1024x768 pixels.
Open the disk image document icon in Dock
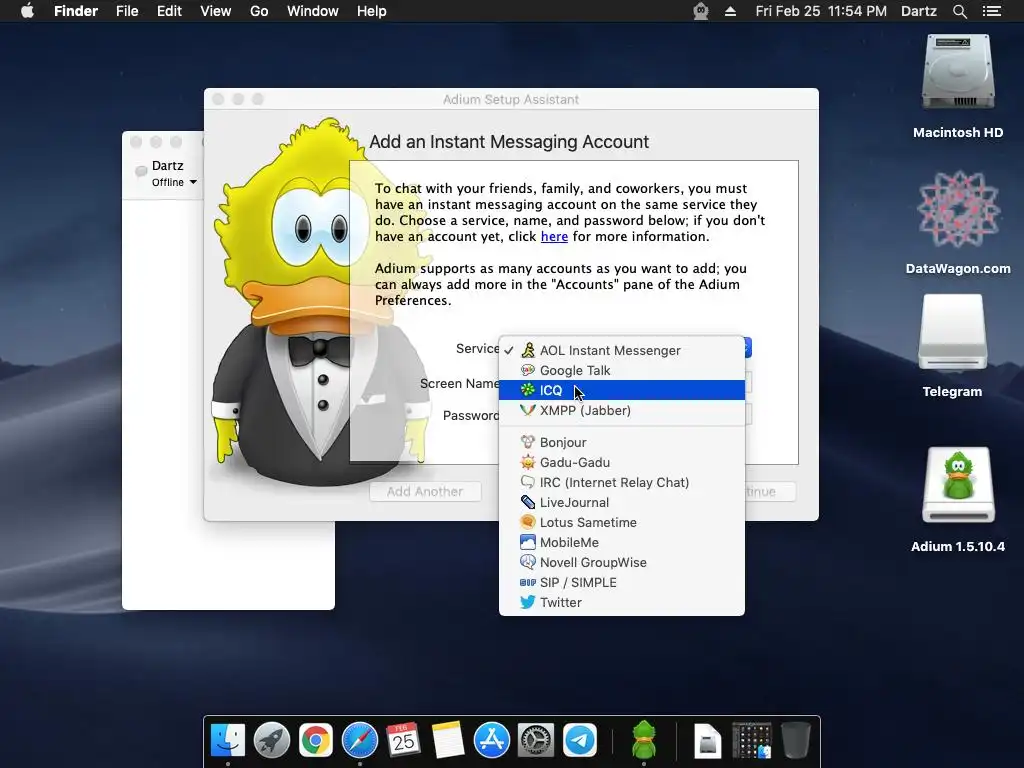coord(707,741)
